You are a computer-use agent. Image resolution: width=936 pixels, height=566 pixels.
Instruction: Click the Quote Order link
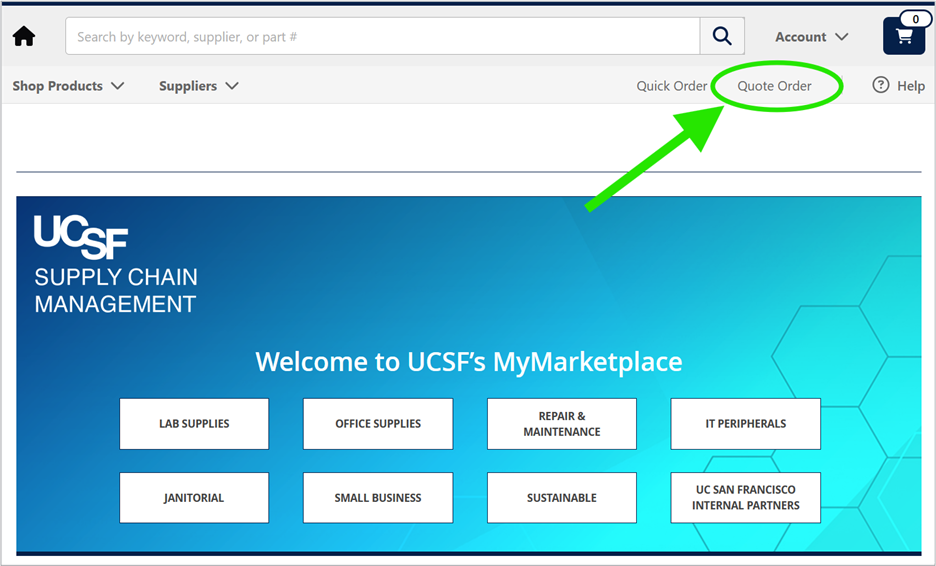774,86
